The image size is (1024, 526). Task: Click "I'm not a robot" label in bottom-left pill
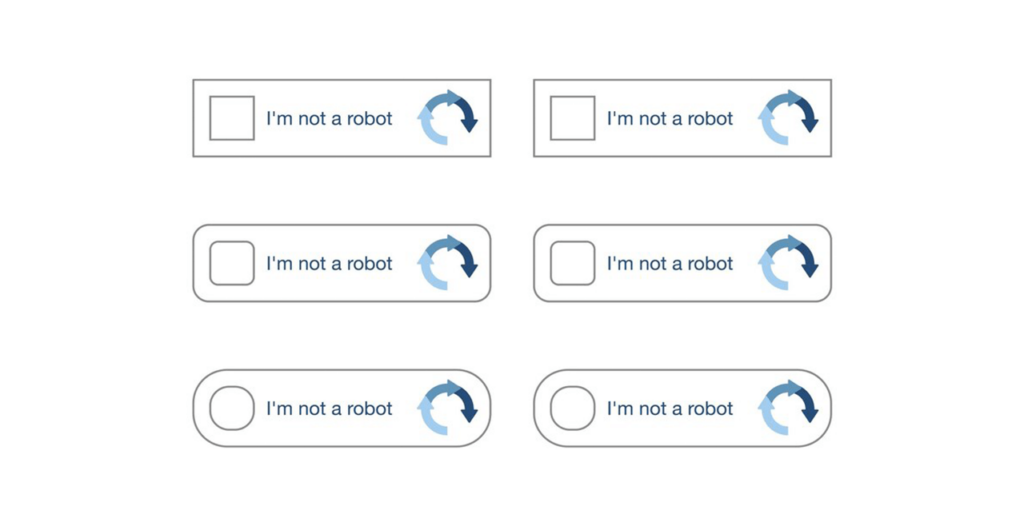tap(329, 409)
